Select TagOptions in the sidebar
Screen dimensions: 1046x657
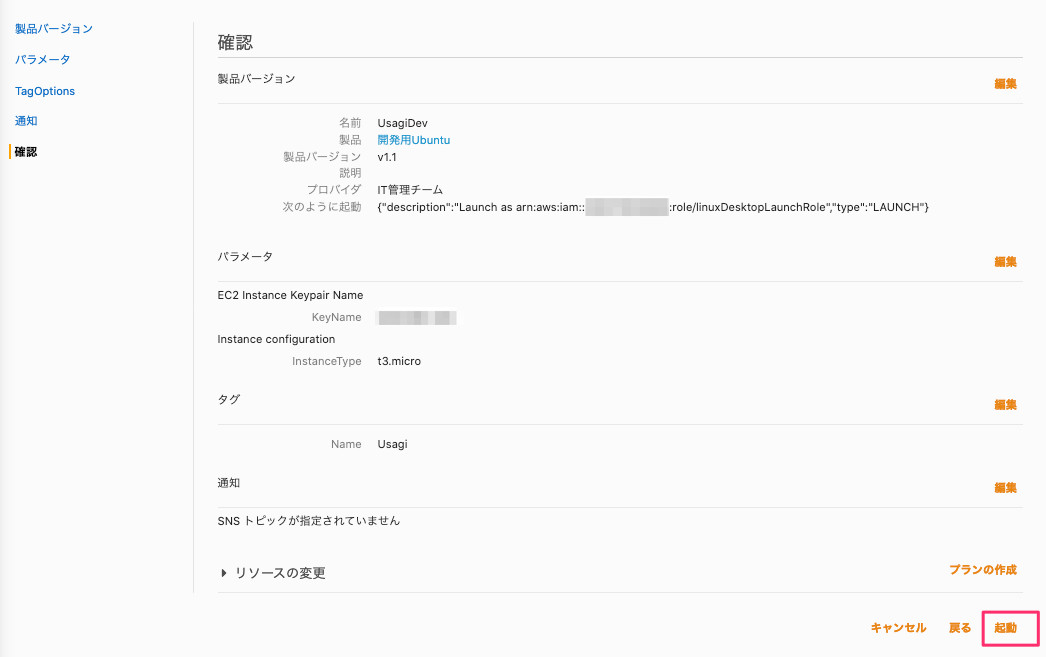click(45, 91)
